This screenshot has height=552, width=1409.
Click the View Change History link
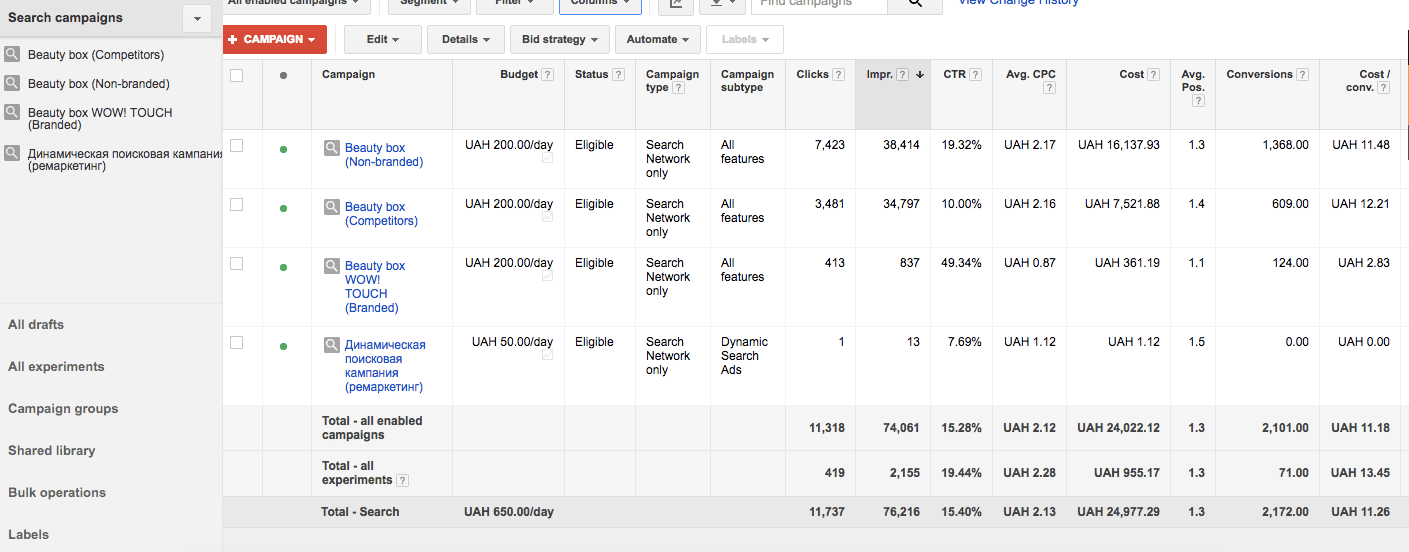pos(1018,3)
